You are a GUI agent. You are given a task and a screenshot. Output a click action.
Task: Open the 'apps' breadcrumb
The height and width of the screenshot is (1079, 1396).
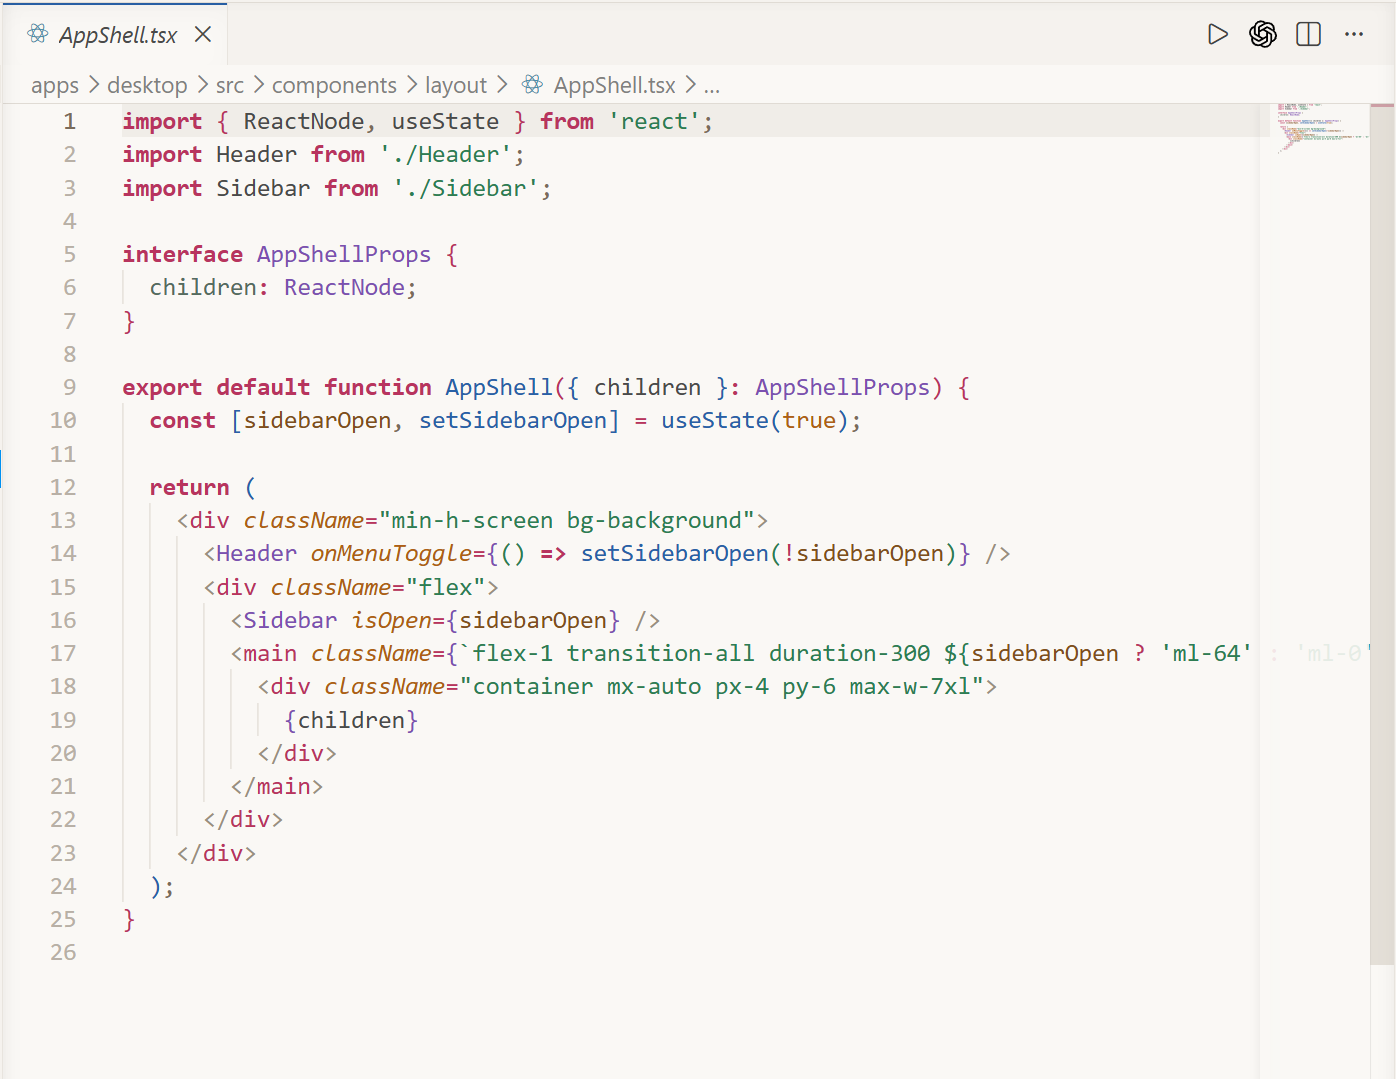click(55, 86)
